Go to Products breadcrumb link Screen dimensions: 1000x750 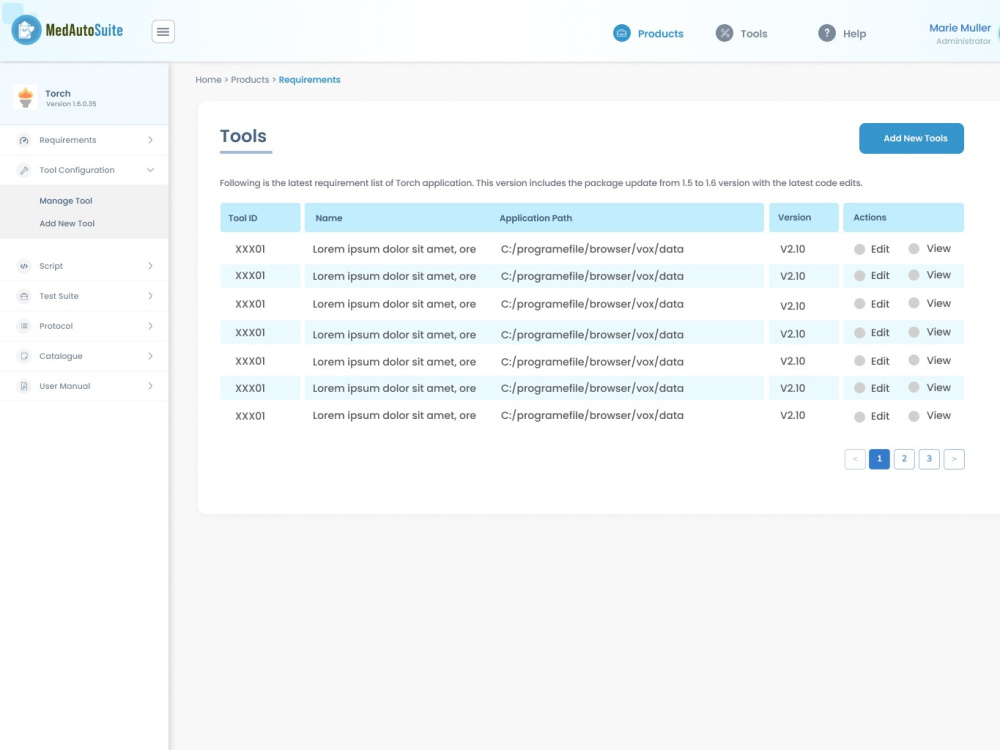[250, 80]
